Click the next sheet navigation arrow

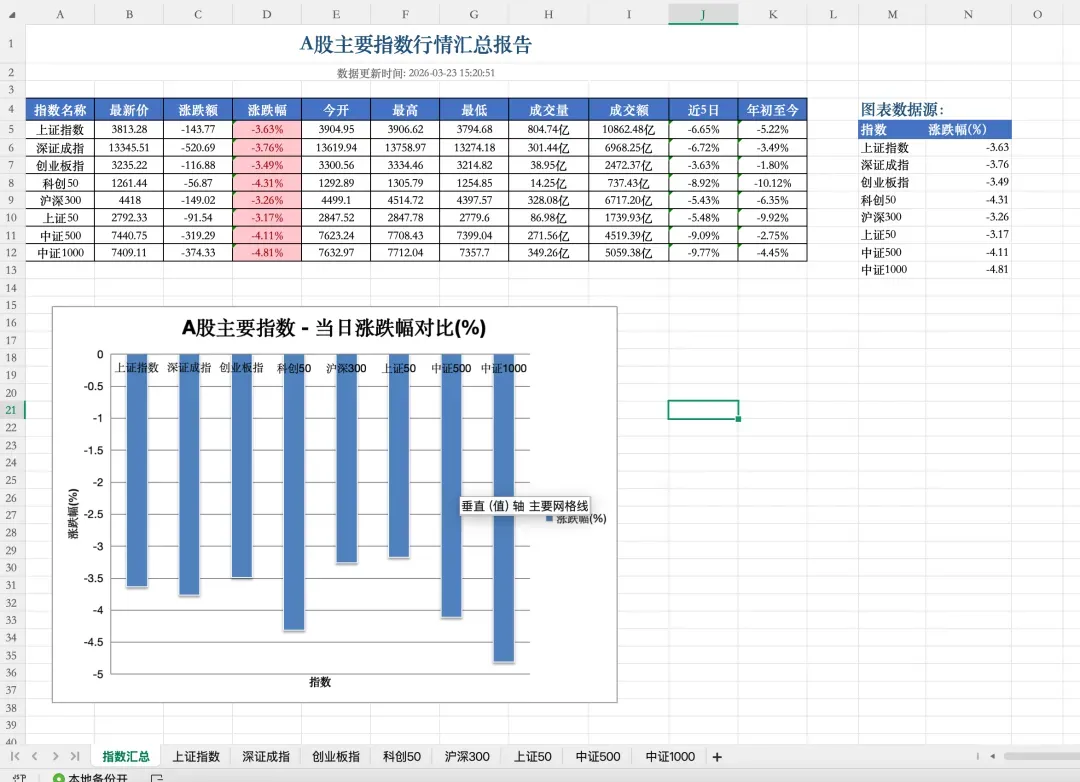tap(55, 757)
